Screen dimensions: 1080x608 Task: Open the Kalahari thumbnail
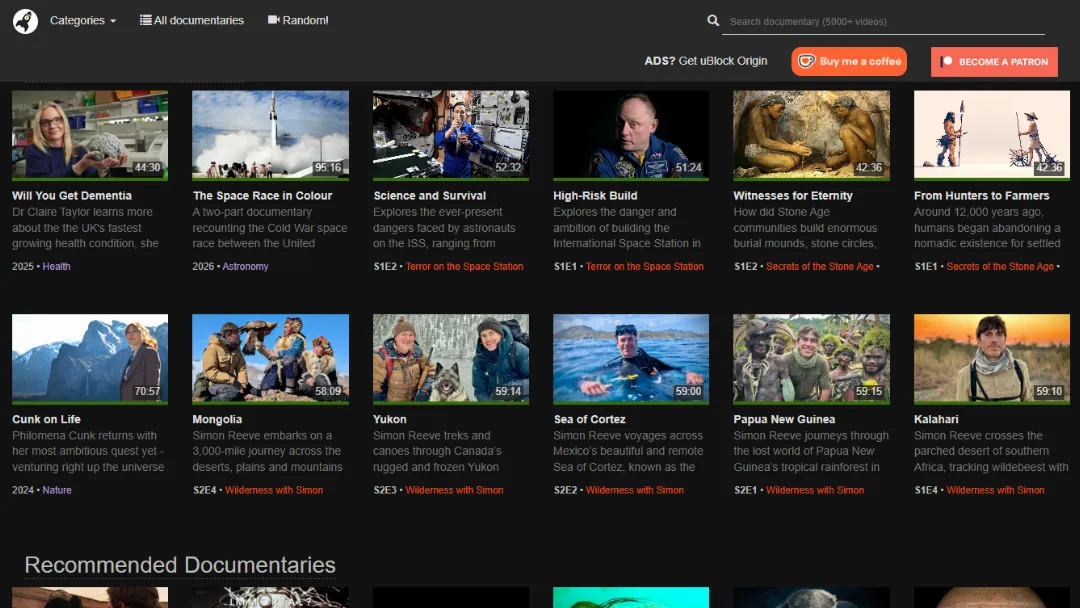click(992, 359)
